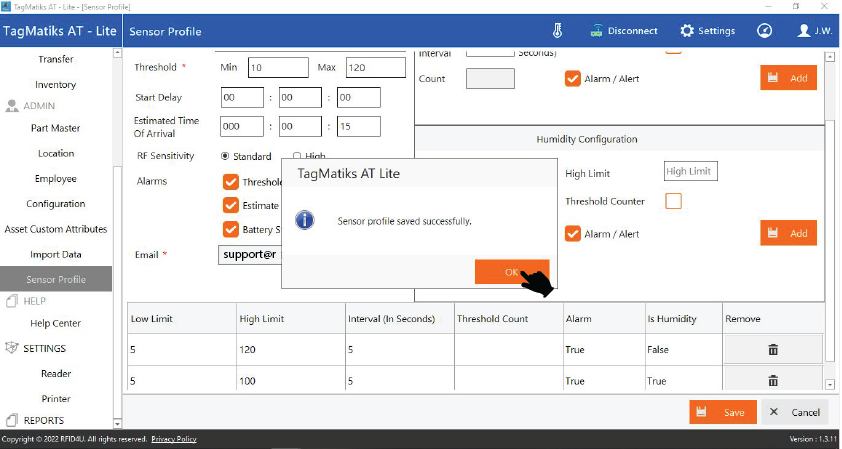
Task: Go to Import Data in sidebar
Action: 56,254
